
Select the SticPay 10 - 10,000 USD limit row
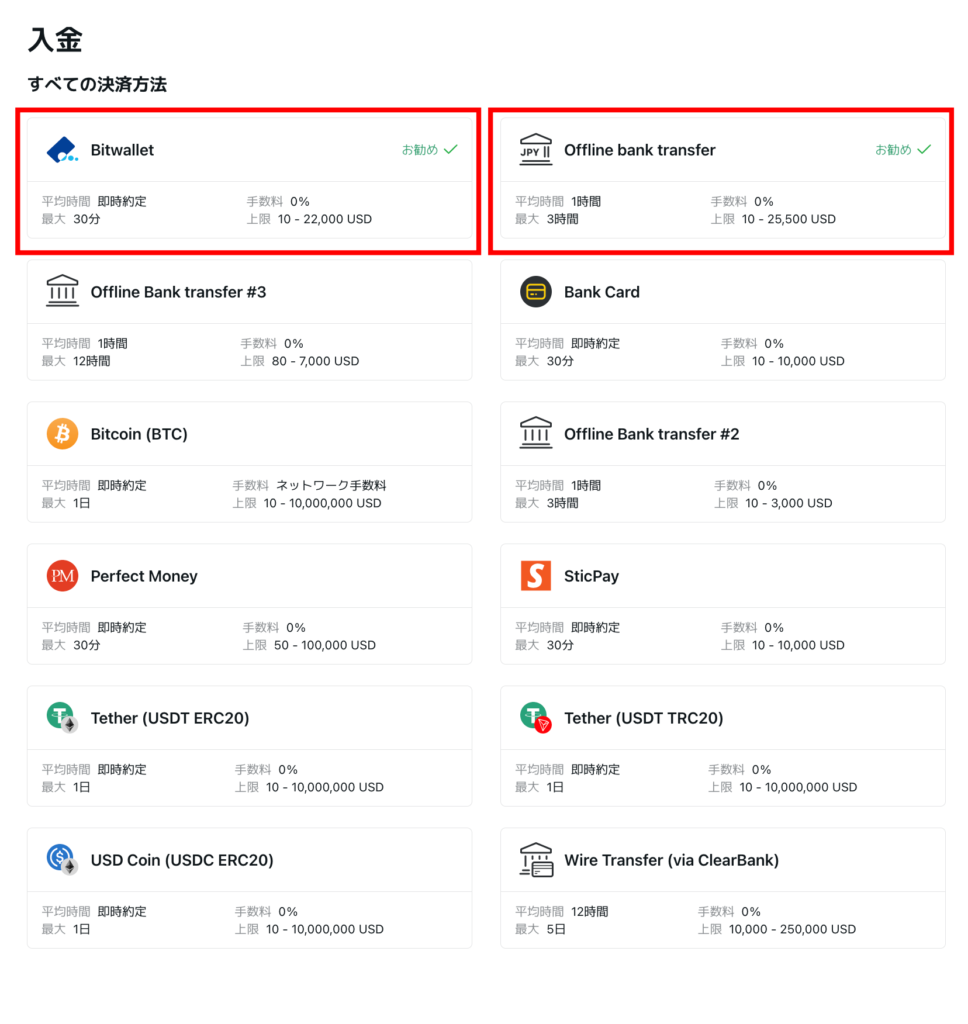(782, 645)
